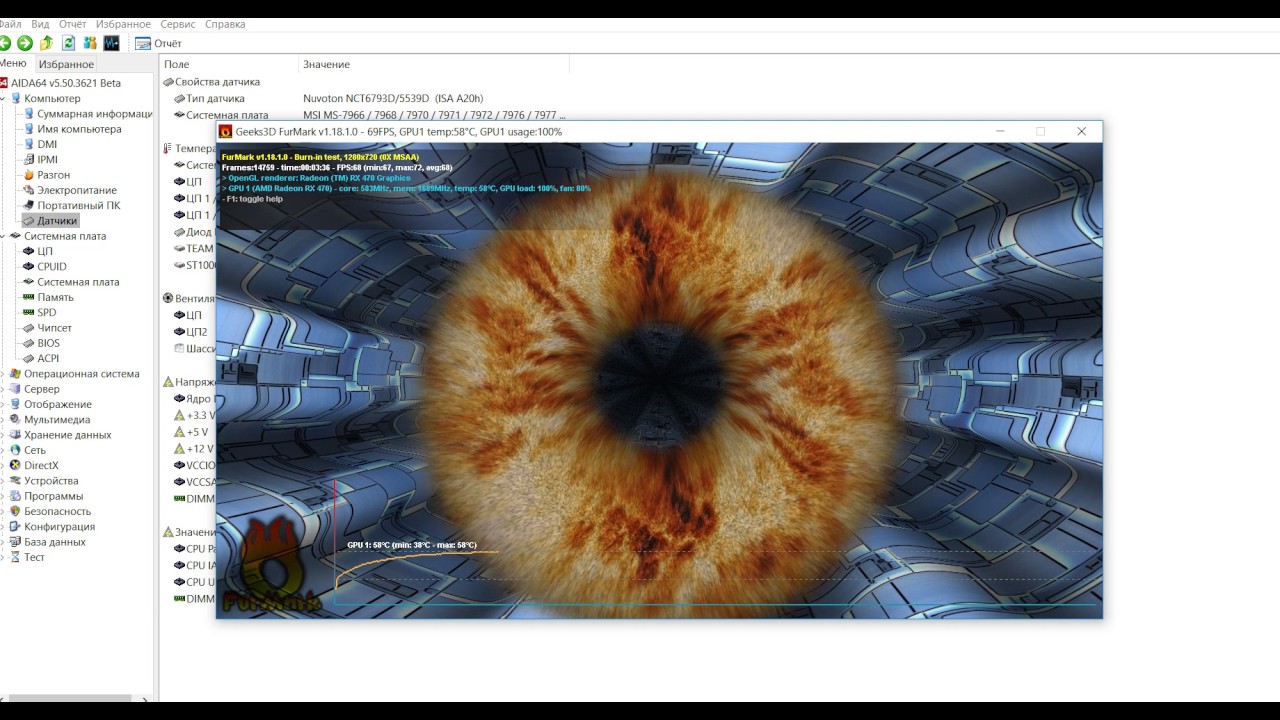Open the Справка menu
This screenshot has height=720, width=1280.
click(x=225, y=24)
